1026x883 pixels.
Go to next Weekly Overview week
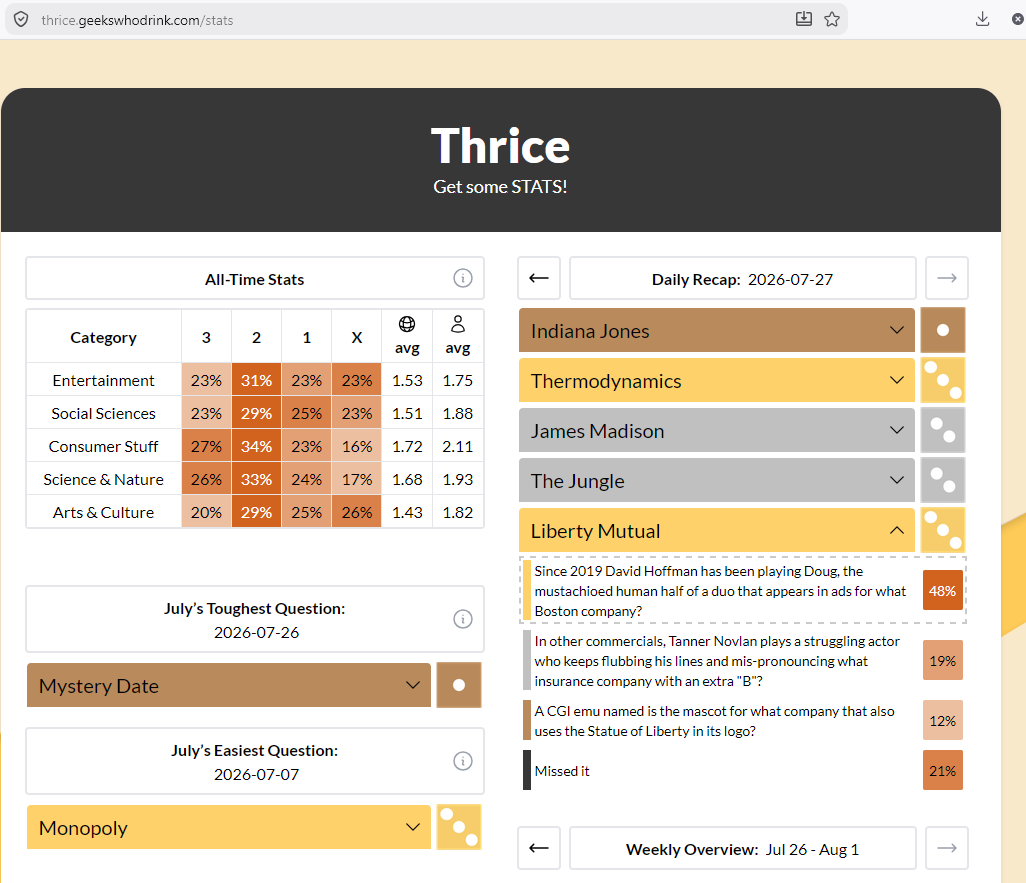947,848
